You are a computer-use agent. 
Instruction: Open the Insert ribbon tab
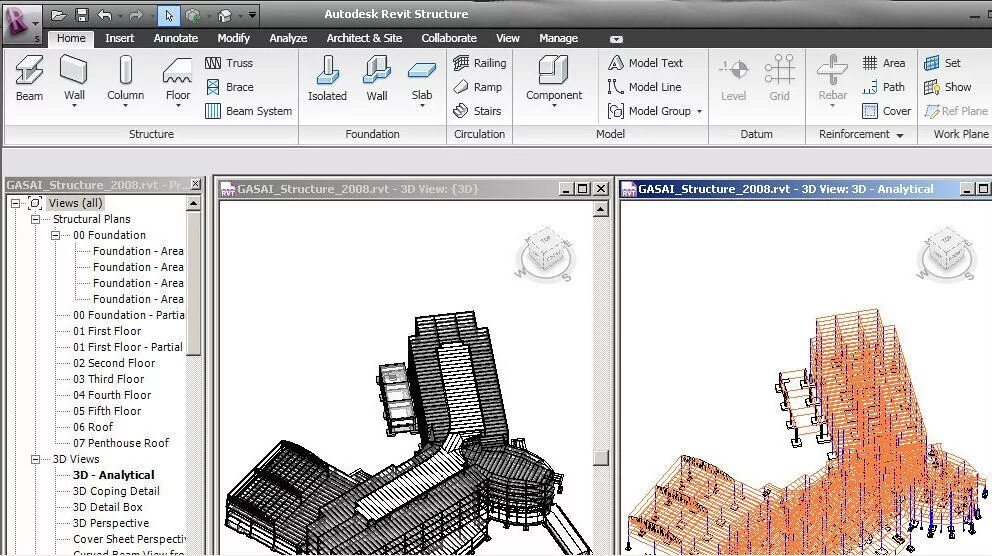[120, 38]
